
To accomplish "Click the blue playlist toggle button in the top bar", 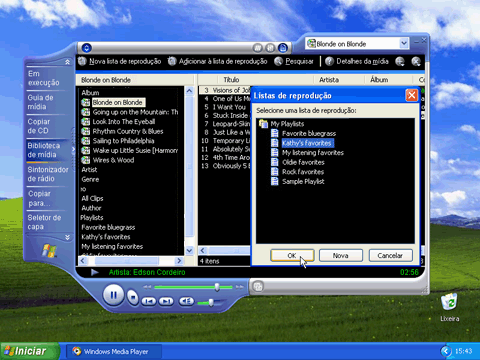I will [283, 48].
